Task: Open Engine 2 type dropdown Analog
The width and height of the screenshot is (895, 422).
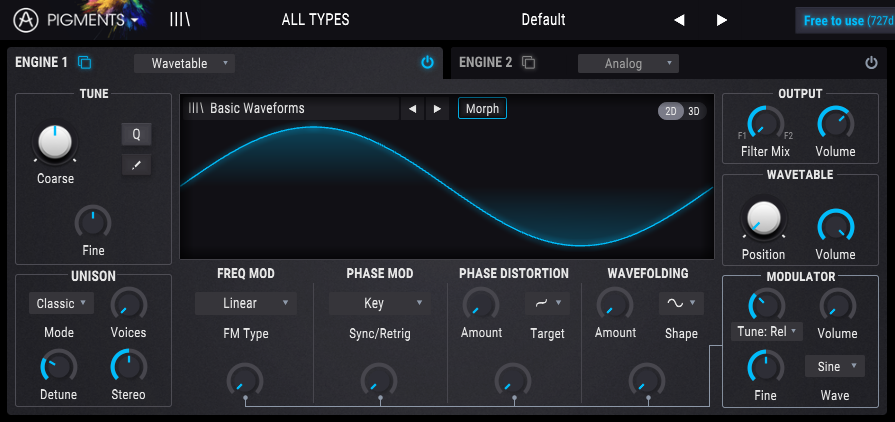Action: 628,63
